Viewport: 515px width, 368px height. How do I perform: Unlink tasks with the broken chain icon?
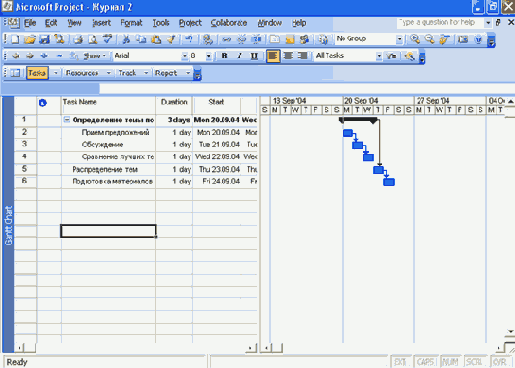[241, 39]
